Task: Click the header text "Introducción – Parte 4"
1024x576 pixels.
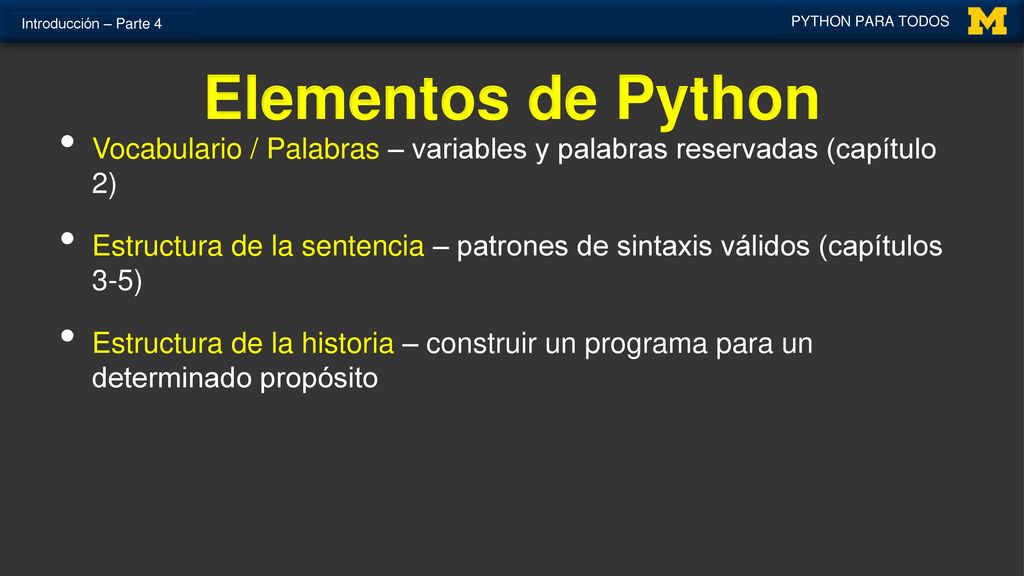Action: [x=91, y=24]
